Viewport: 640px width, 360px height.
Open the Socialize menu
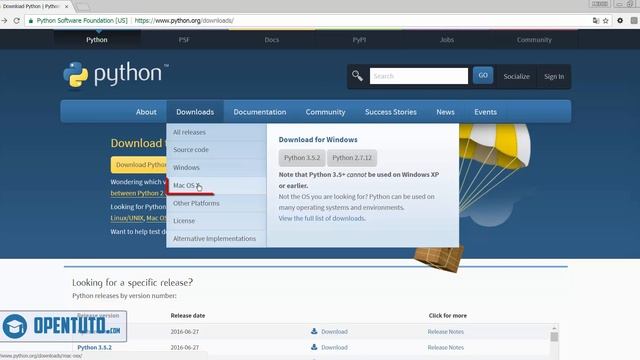516,76
